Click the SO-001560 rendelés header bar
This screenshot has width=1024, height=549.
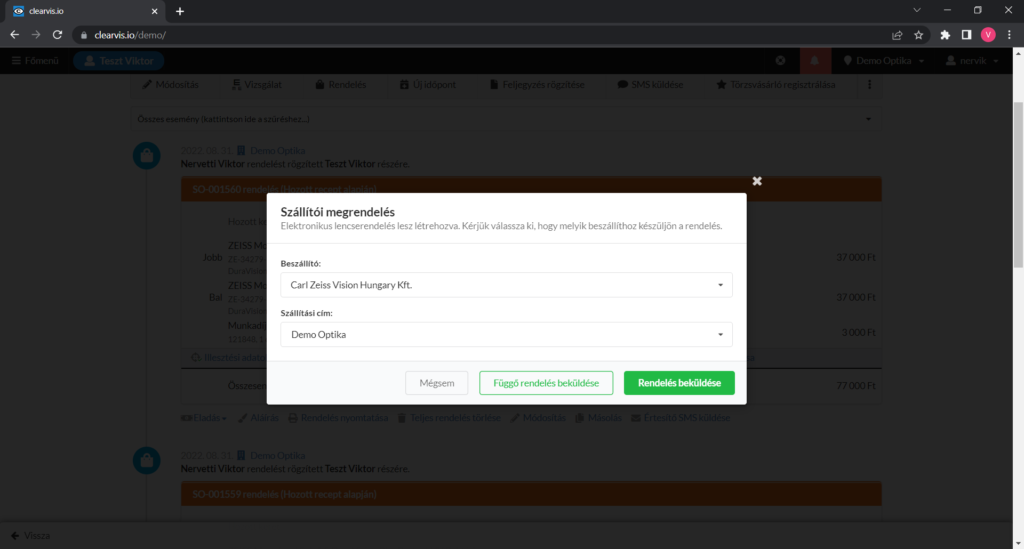[531, 189]
